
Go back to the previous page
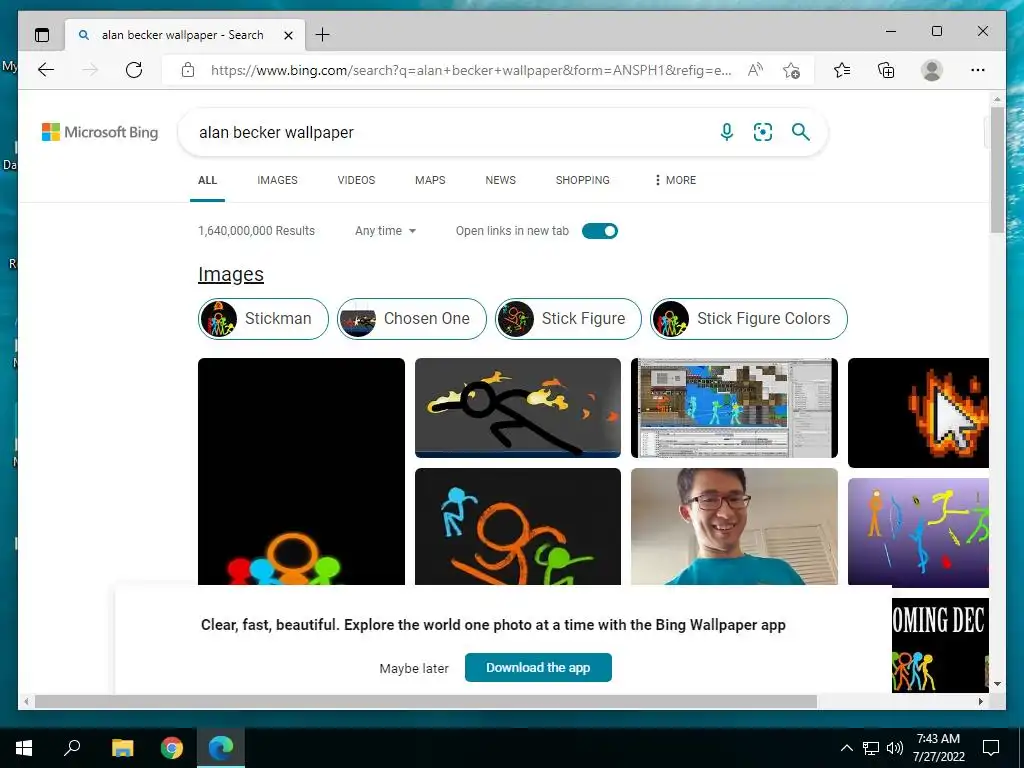[46, 70]
